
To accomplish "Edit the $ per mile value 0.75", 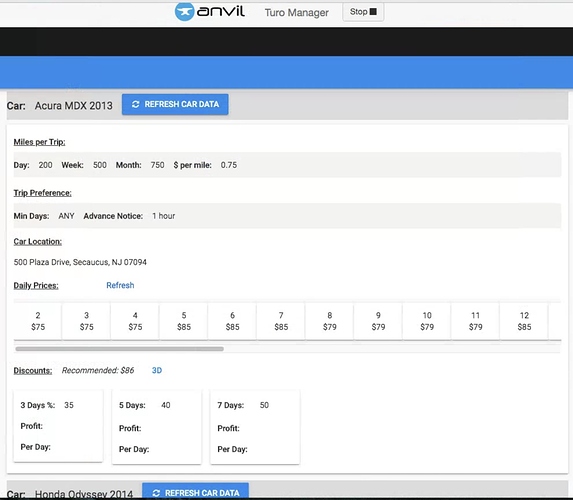I will (229, 165).
